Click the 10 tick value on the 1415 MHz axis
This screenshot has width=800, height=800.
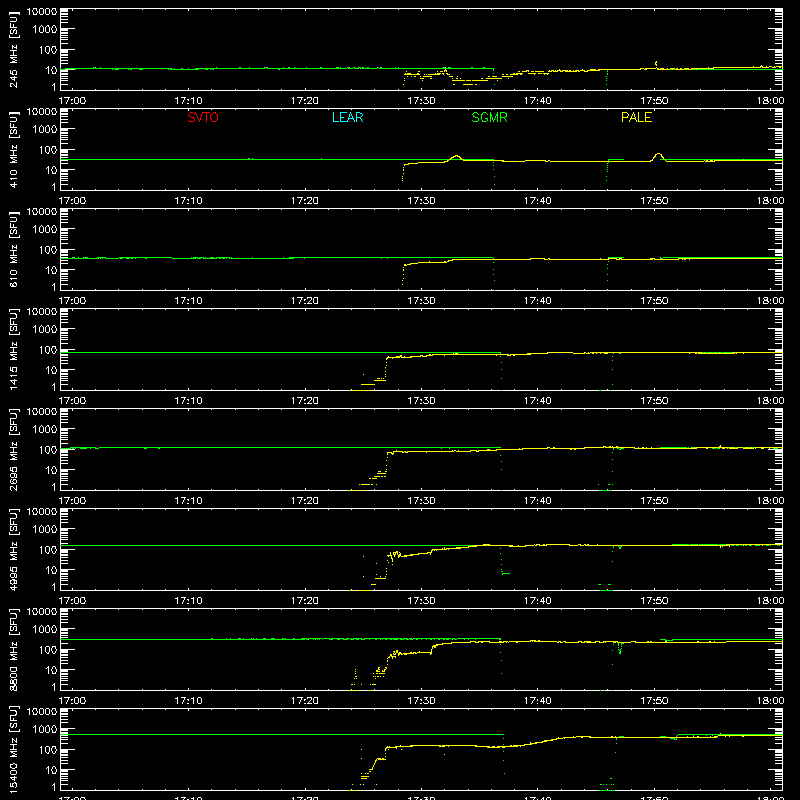(51, 370)
